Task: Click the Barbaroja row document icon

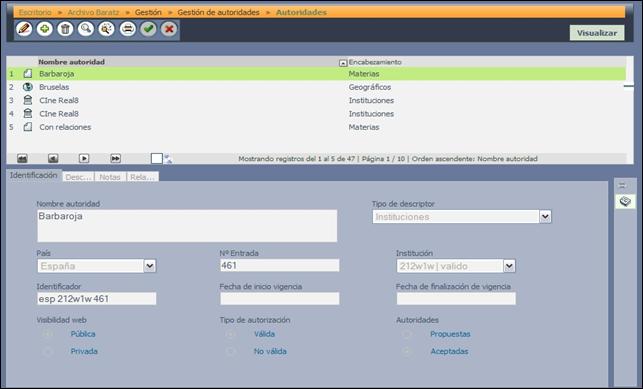Action: [27, 74]
